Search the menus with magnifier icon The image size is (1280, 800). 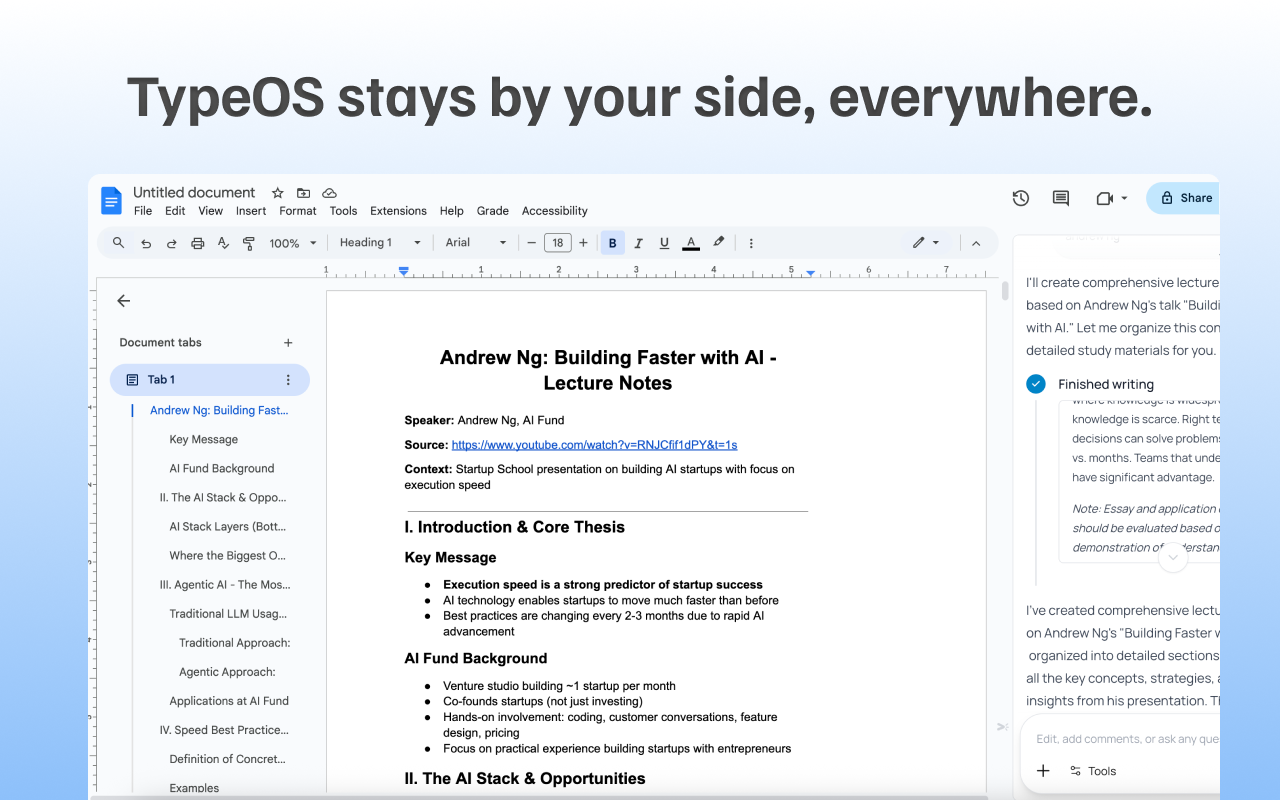pyautogui.click(x=118, y=242)
